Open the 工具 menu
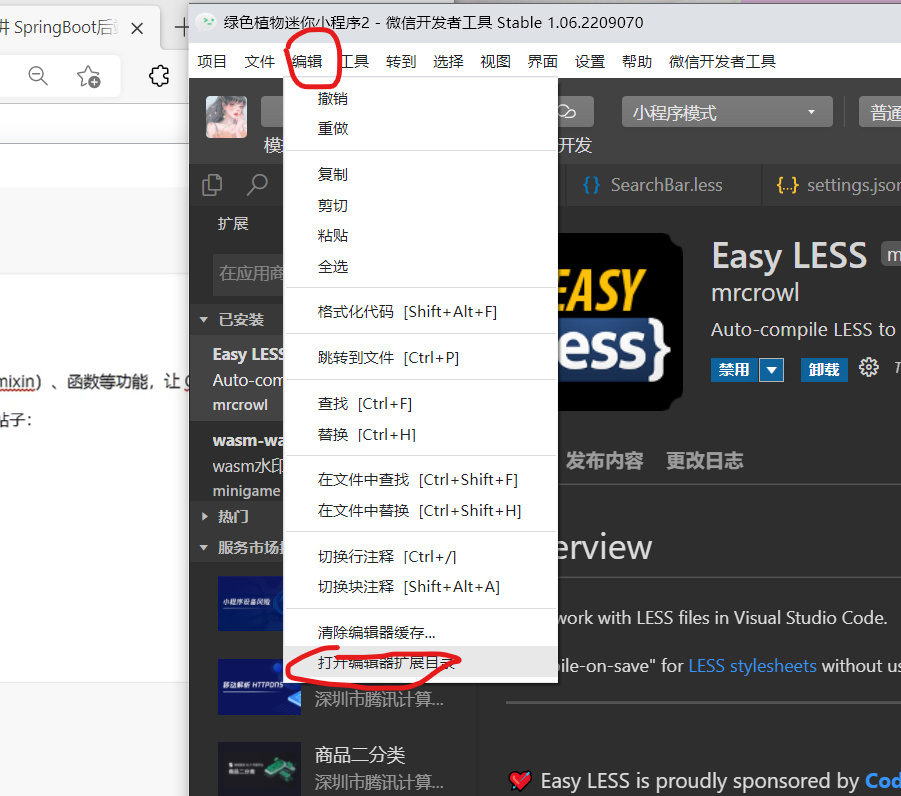The image size is (901, 796). (x=355, y=61)
